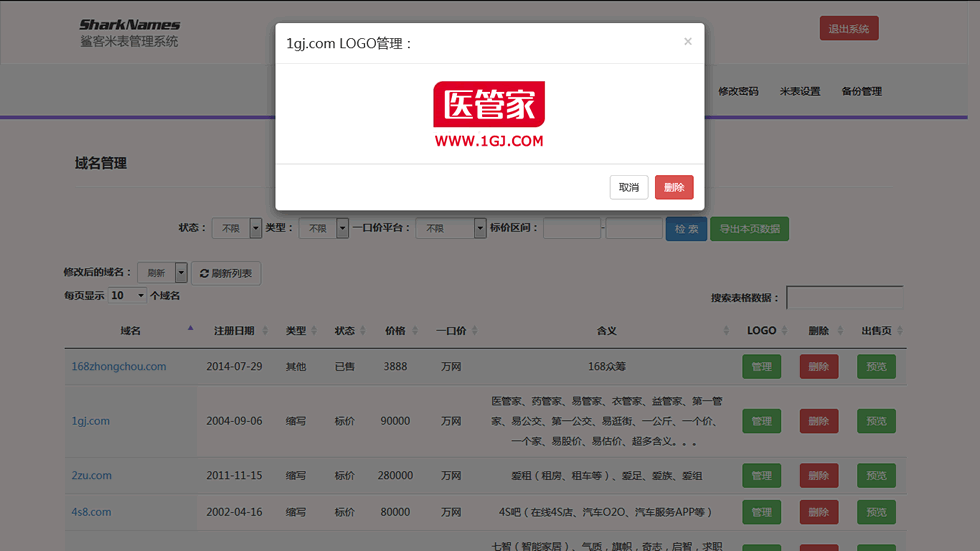
Task: Click the SharkNames logo
Action: click(129, 32)
